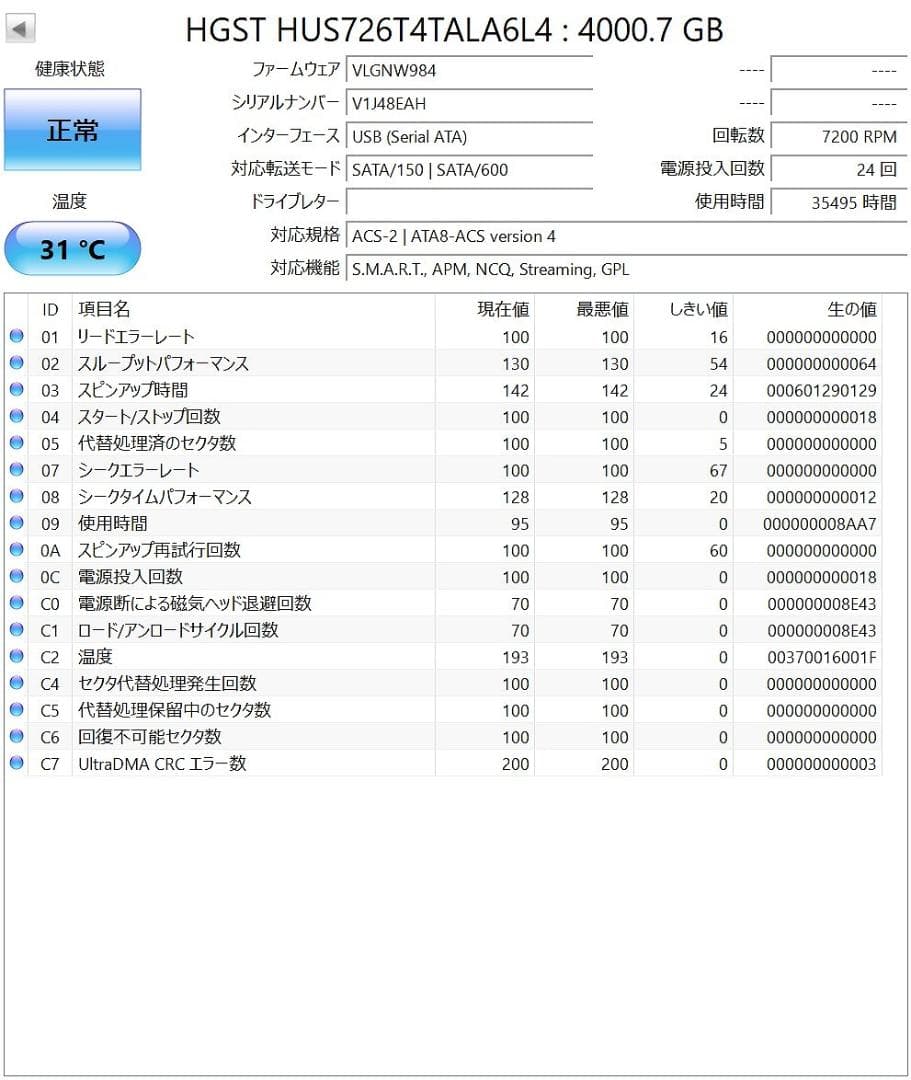Click status icon for row 0A スピンアップ再試行回数
Screen dimensions: 911x1080
click(x=17, y=550)
